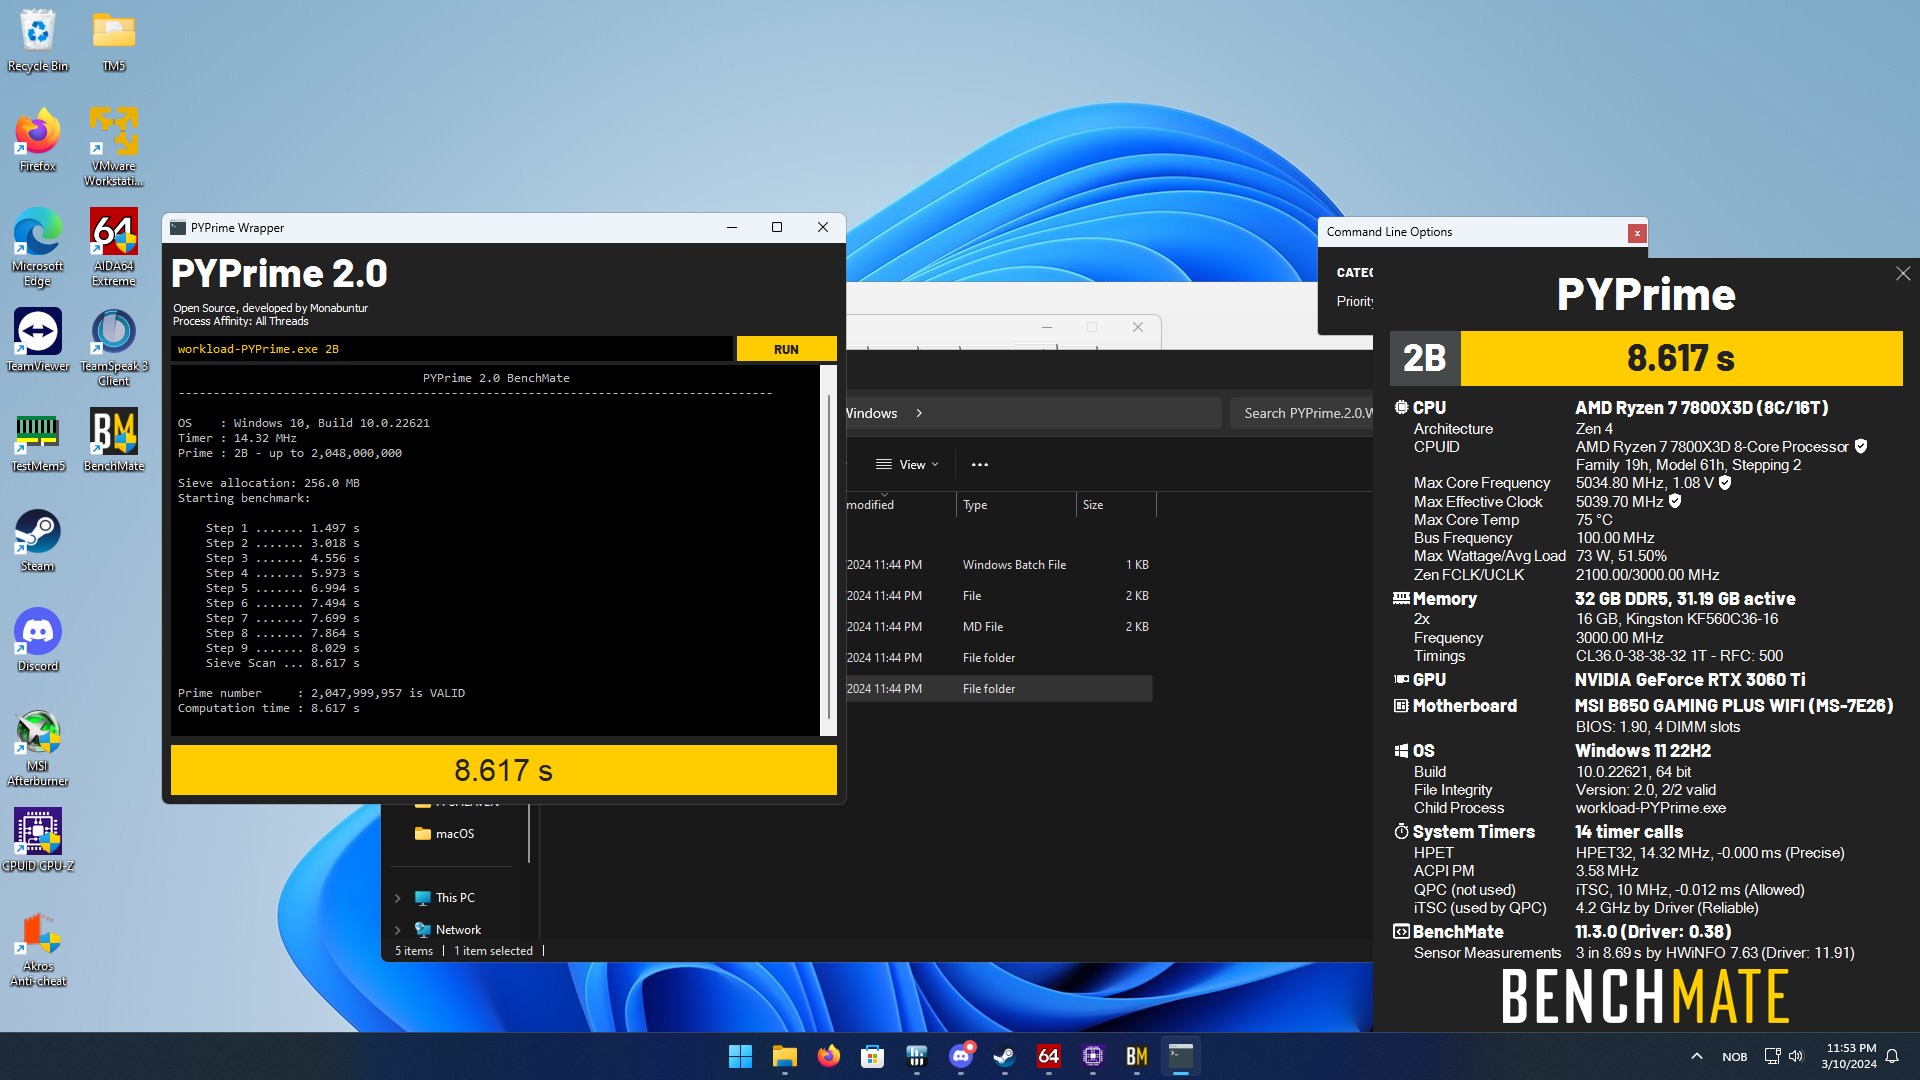This screenshot has width=1920, height=1080.
Task: Open BenchMate BM icon on taskbar
Action: pyautogui.click(x=1136, y=1056)
